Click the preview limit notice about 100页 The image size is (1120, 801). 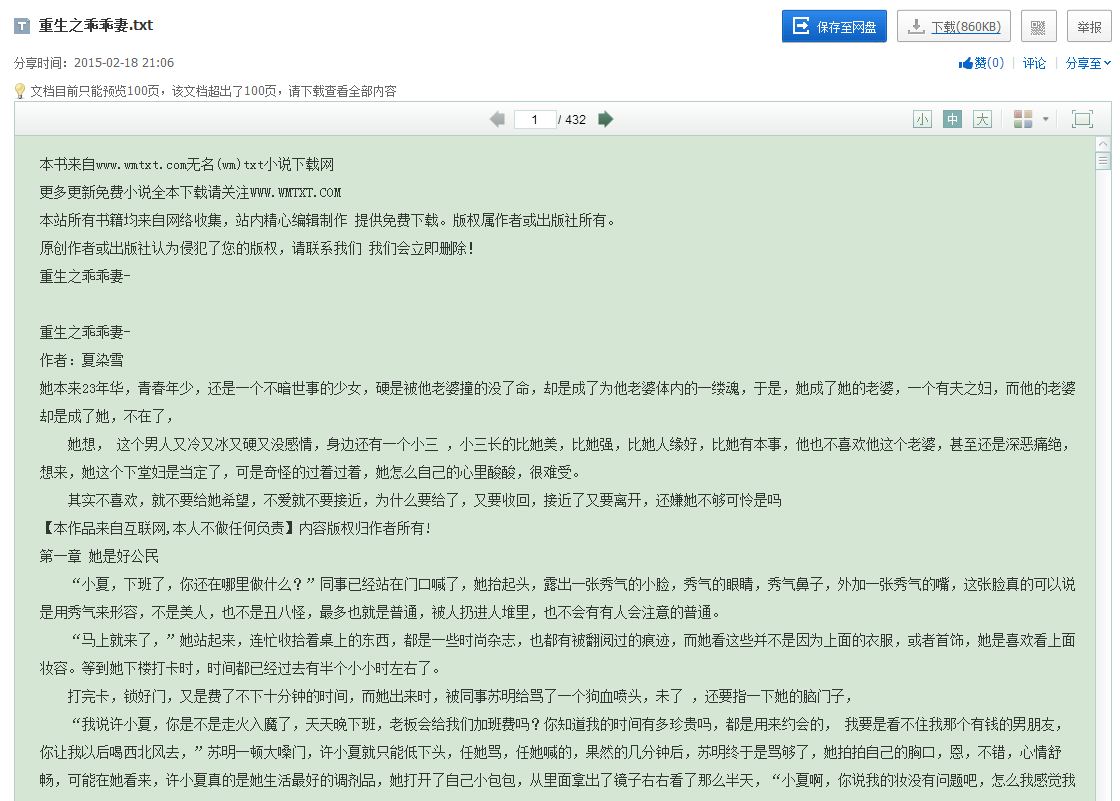pos(213,91)
